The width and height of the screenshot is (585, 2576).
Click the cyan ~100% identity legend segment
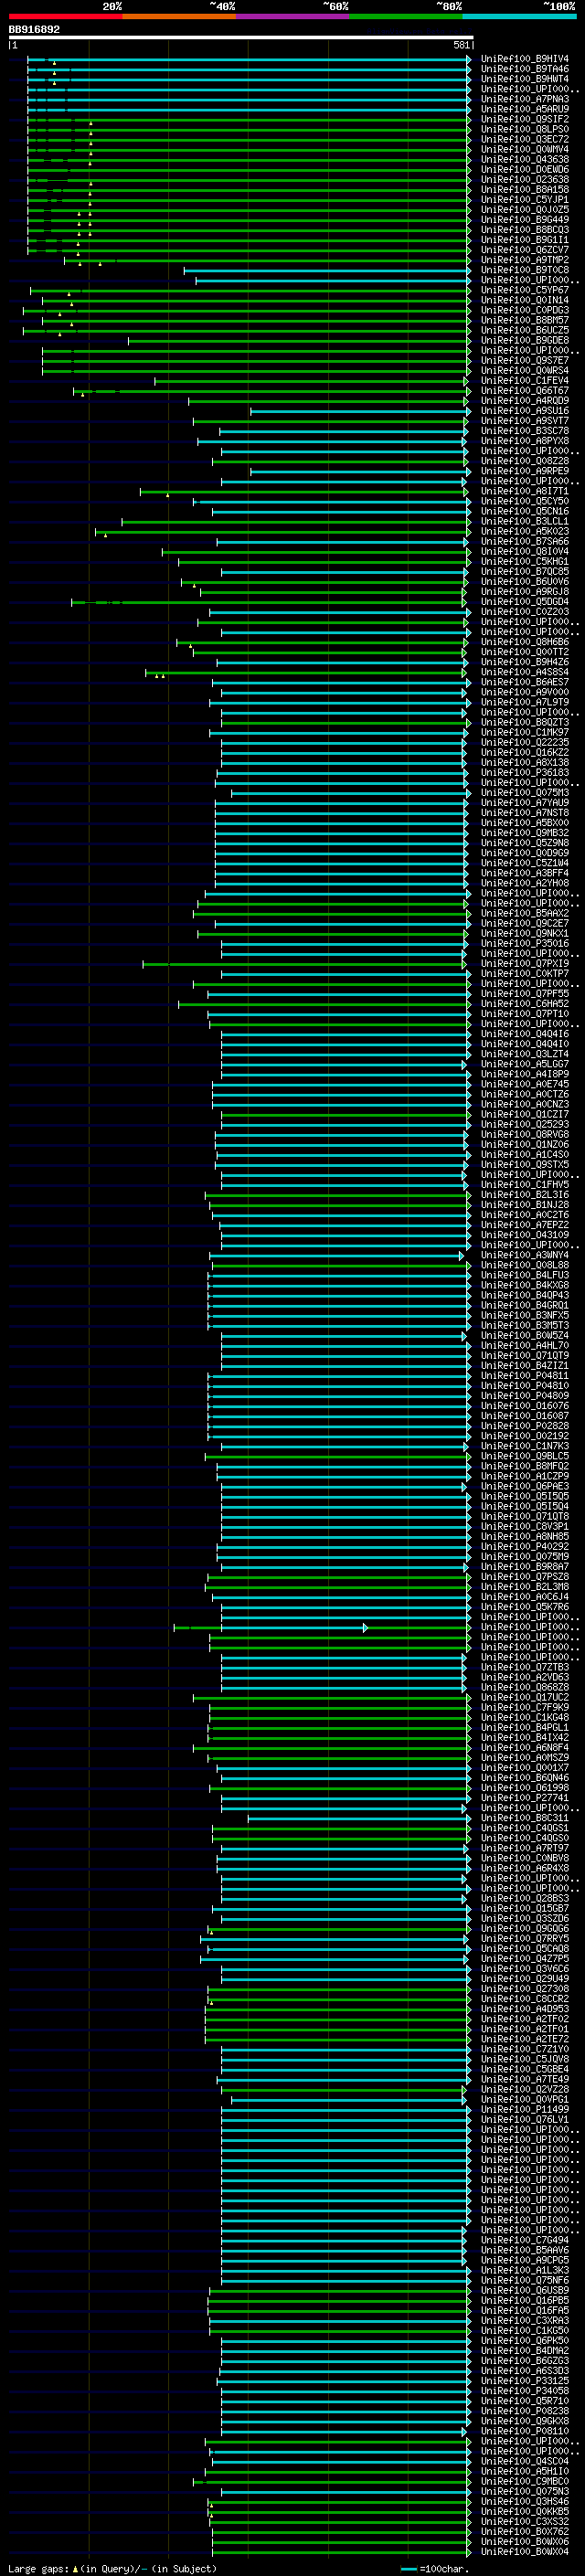coord(519,17)
